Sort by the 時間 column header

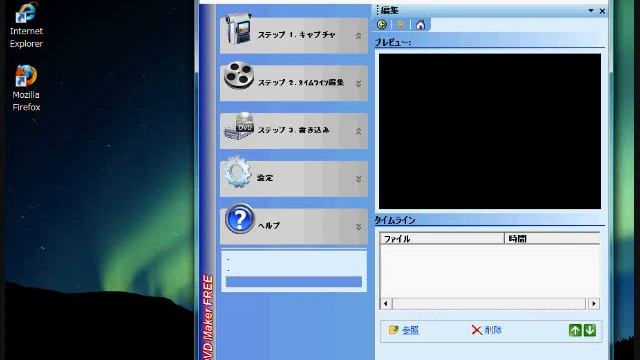552,238
